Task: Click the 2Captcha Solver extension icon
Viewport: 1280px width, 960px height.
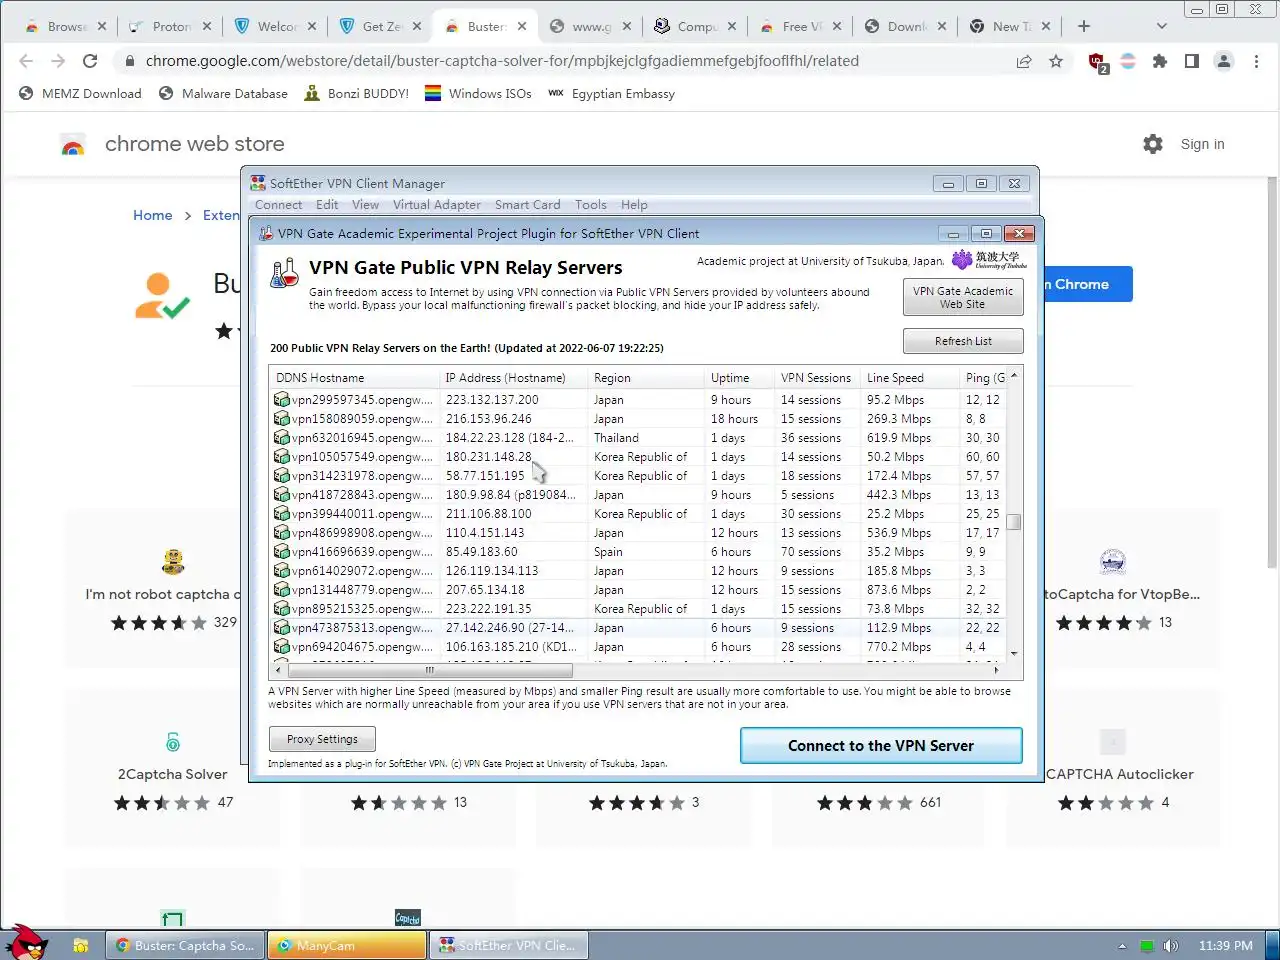Action: [x=173, y=742]
